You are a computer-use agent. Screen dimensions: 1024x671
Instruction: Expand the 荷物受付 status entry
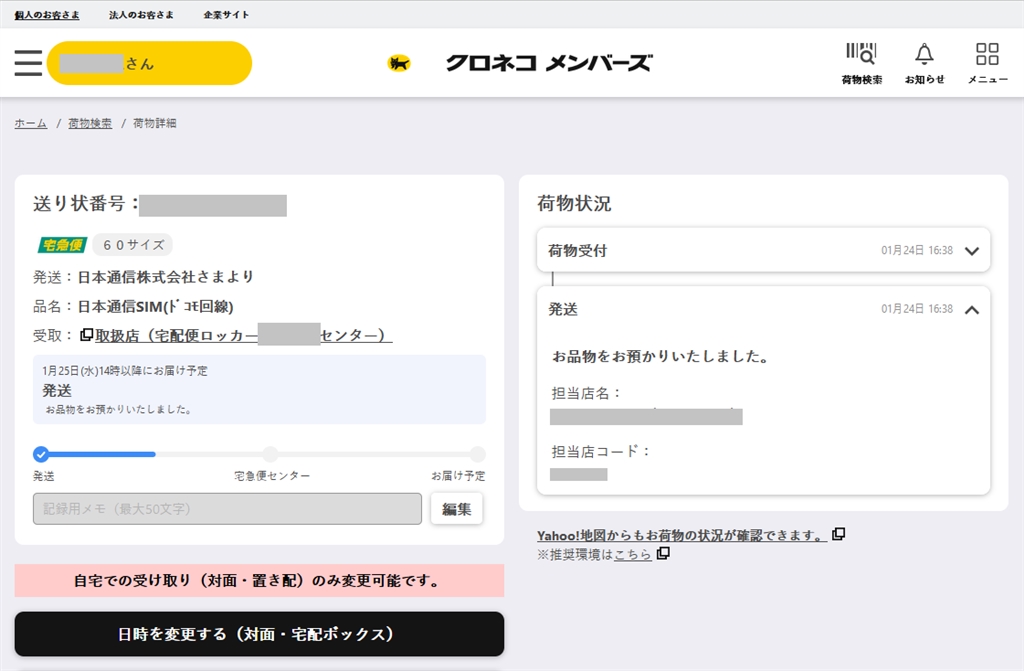[x=763, y=250]
